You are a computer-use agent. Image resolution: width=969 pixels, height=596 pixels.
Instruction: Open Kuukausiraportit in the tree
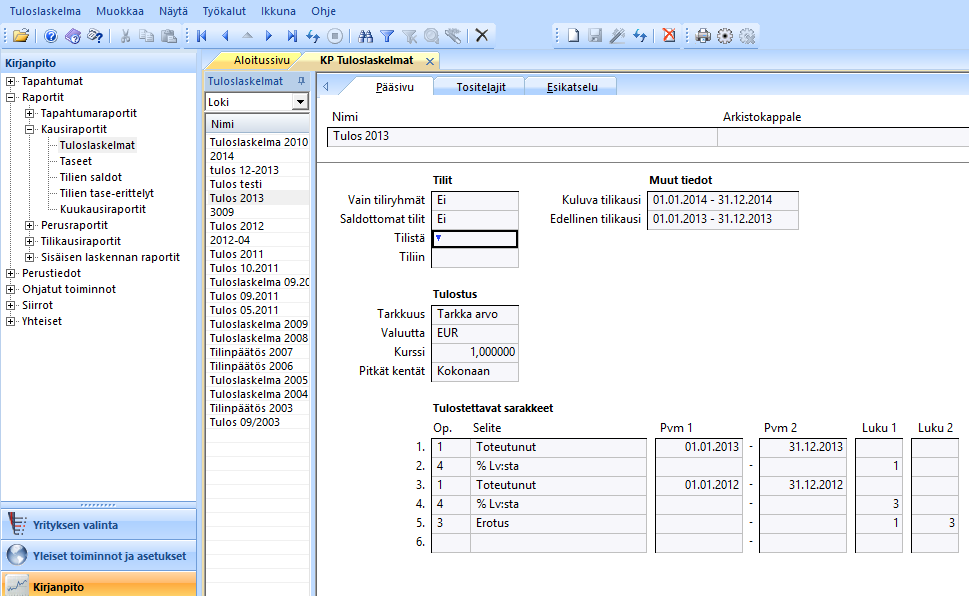pyautogui.click(x=103, y=209)
